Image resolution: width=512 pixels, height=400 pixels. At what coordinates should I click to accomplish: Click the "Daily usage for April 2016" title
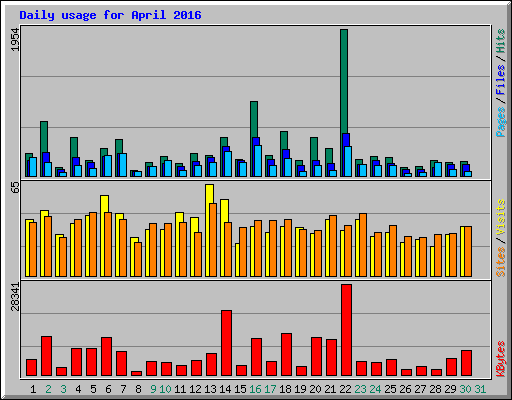[x=110, y=15]
